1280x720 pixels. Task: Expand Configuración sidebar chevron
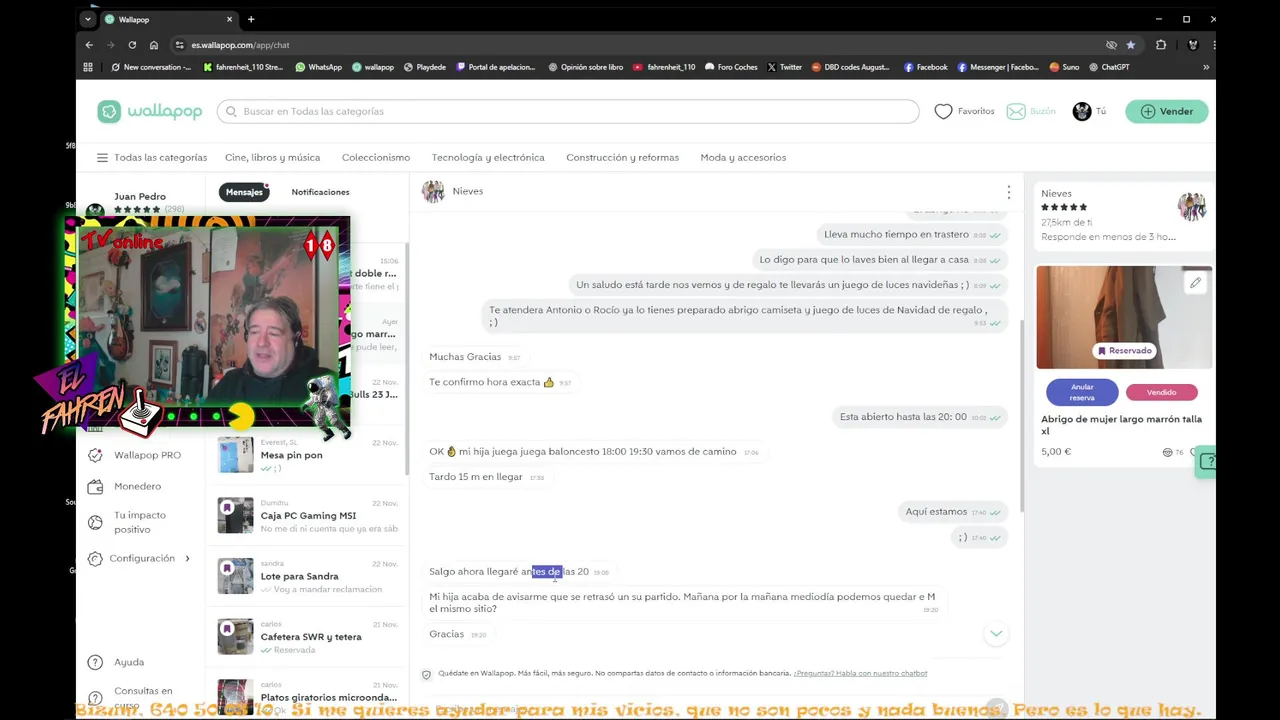[x=187, y=558]
